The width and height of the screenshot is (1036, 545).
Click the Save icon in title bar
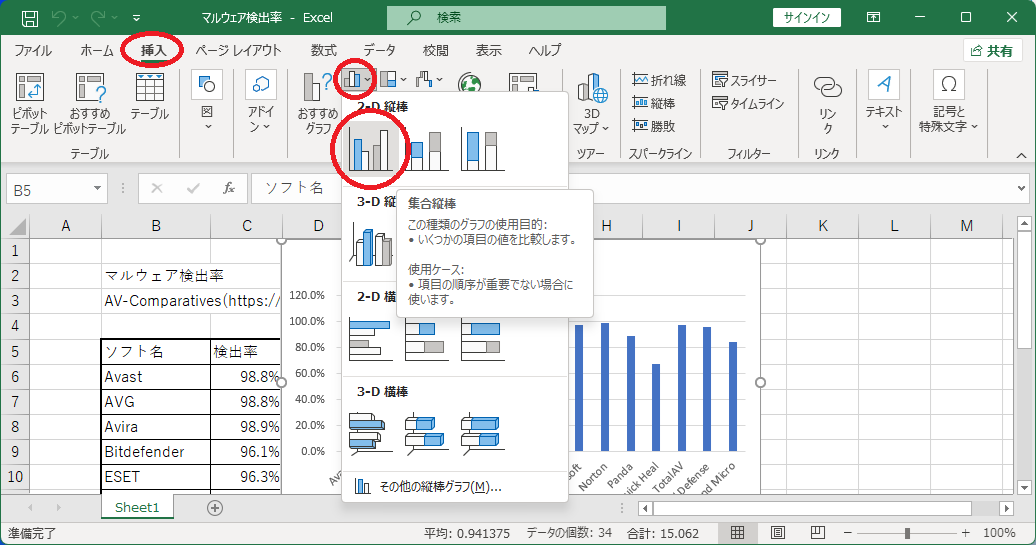pos(30,18)
